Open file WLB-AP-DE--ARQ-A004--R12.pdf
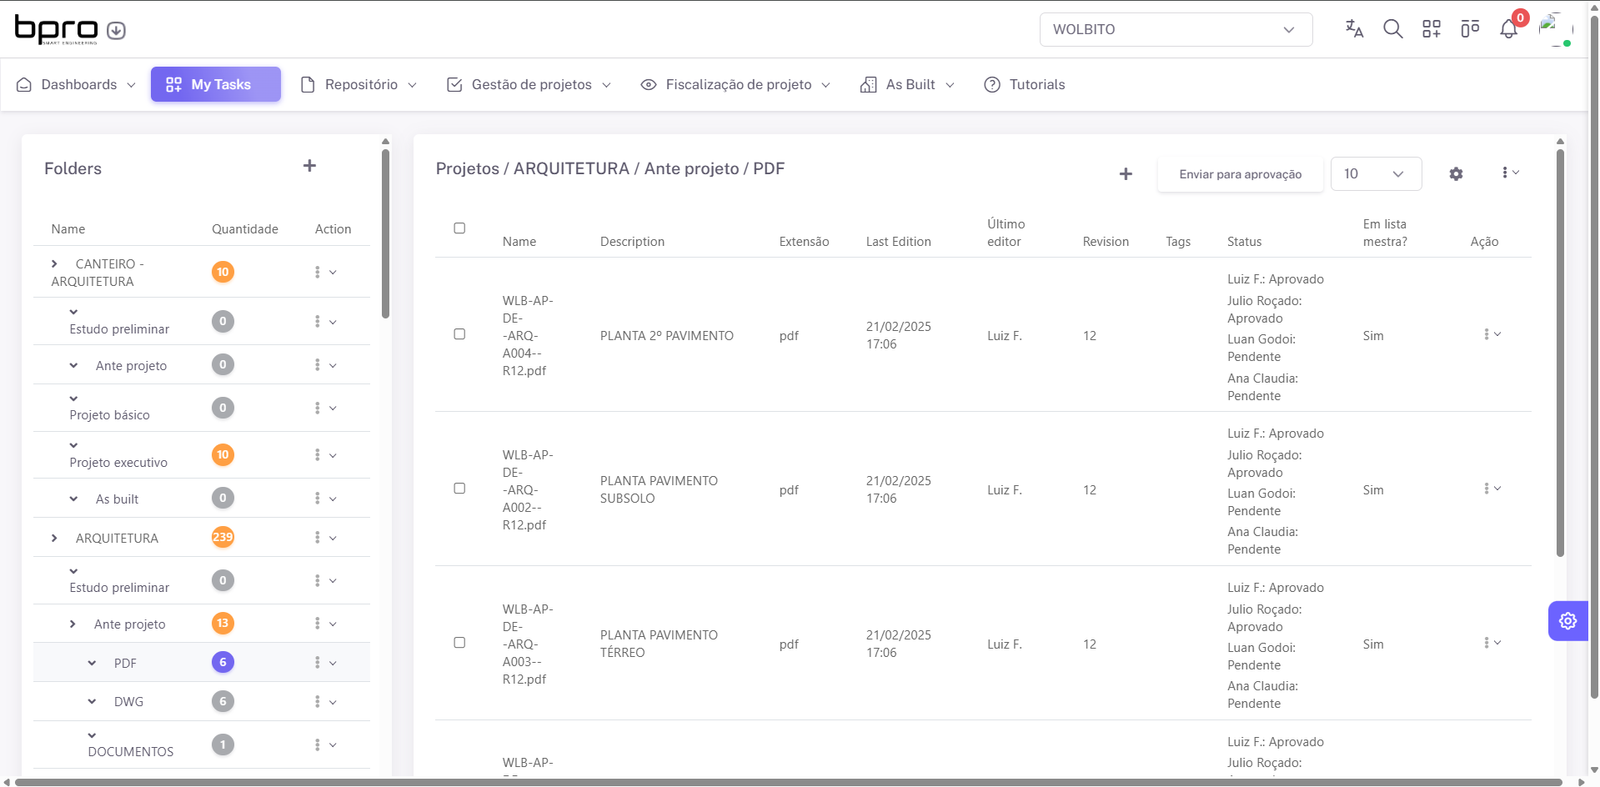 (527, 335)
